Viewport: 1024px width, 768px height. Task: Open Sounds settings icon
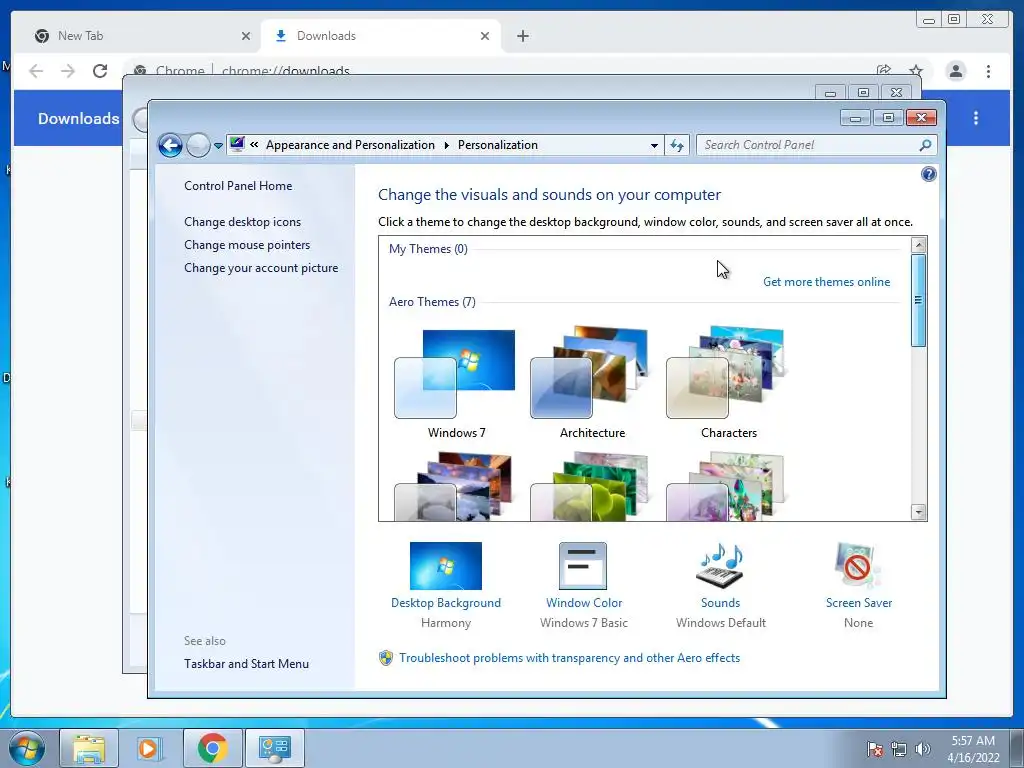click(720, 566)
